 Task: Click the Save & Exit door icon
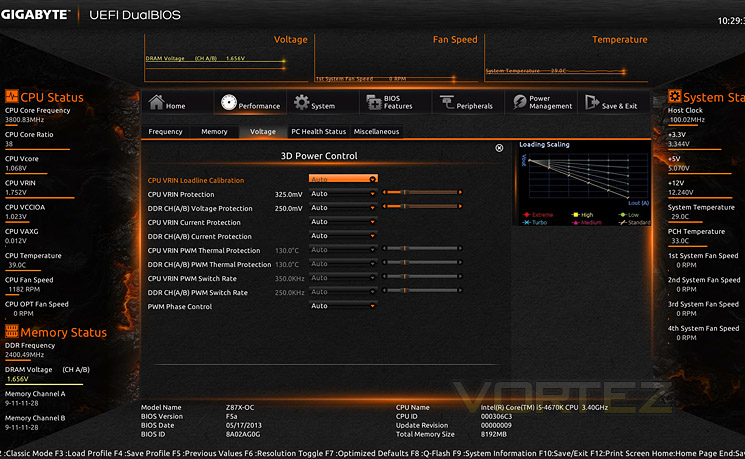point(592,102)
